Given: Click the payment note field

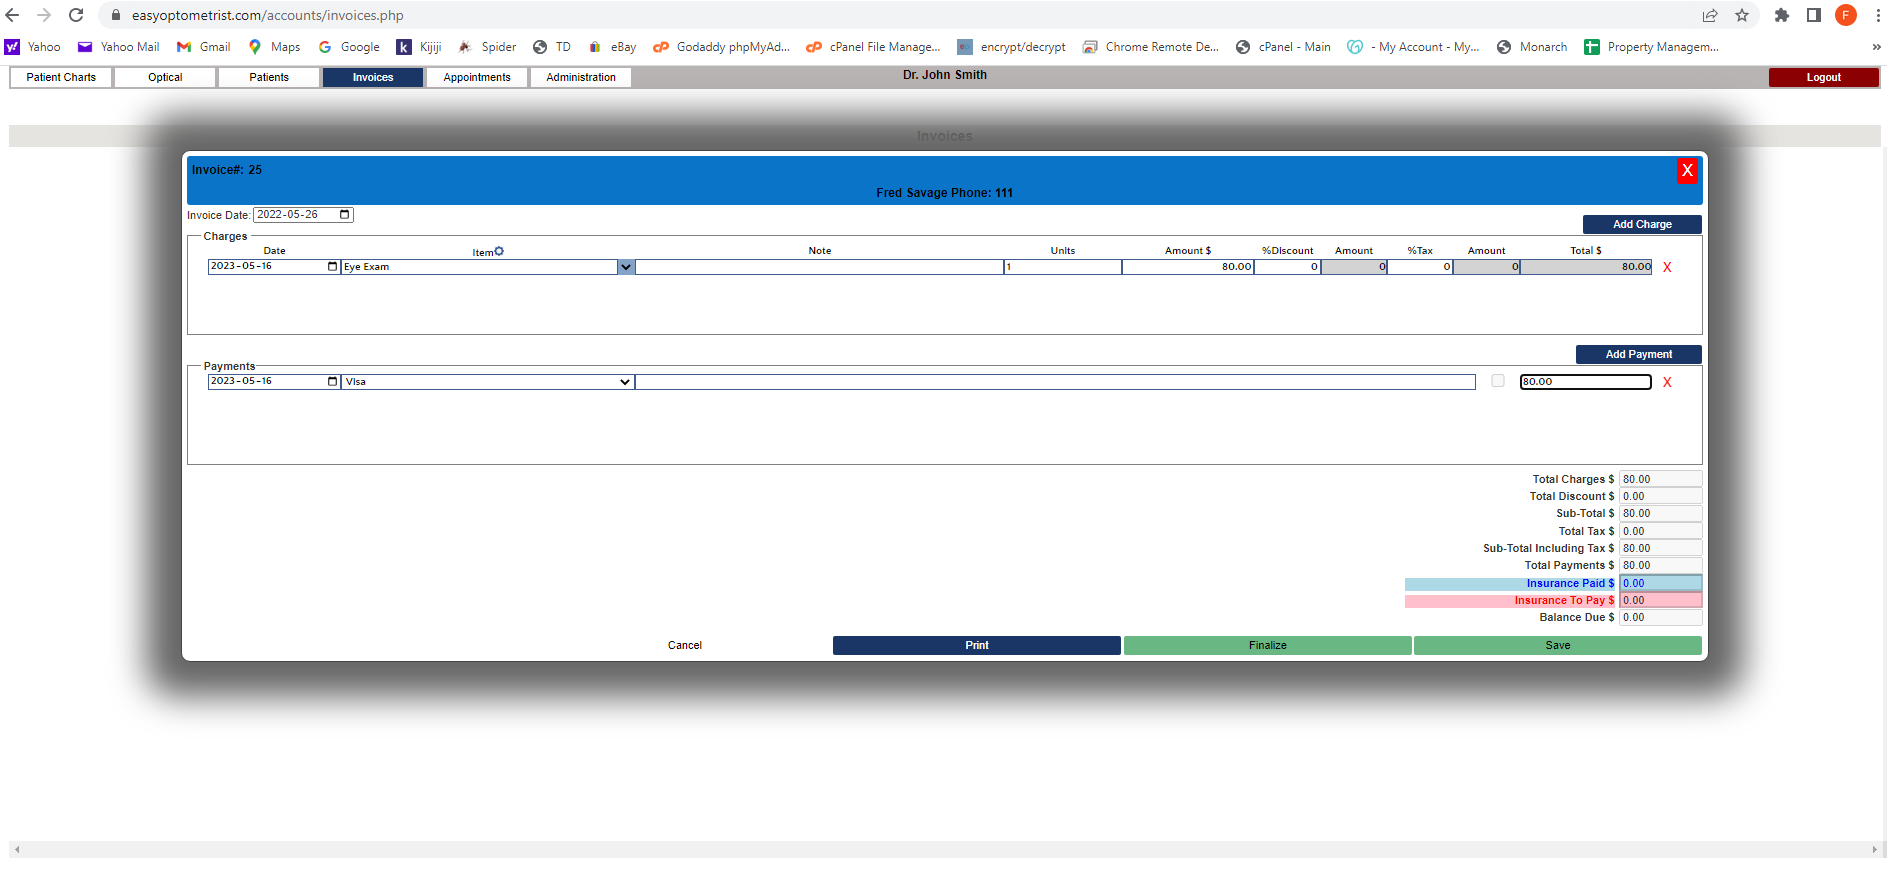Looking at the screenshot, I should pyautogui.click(x=1055, y=382).
